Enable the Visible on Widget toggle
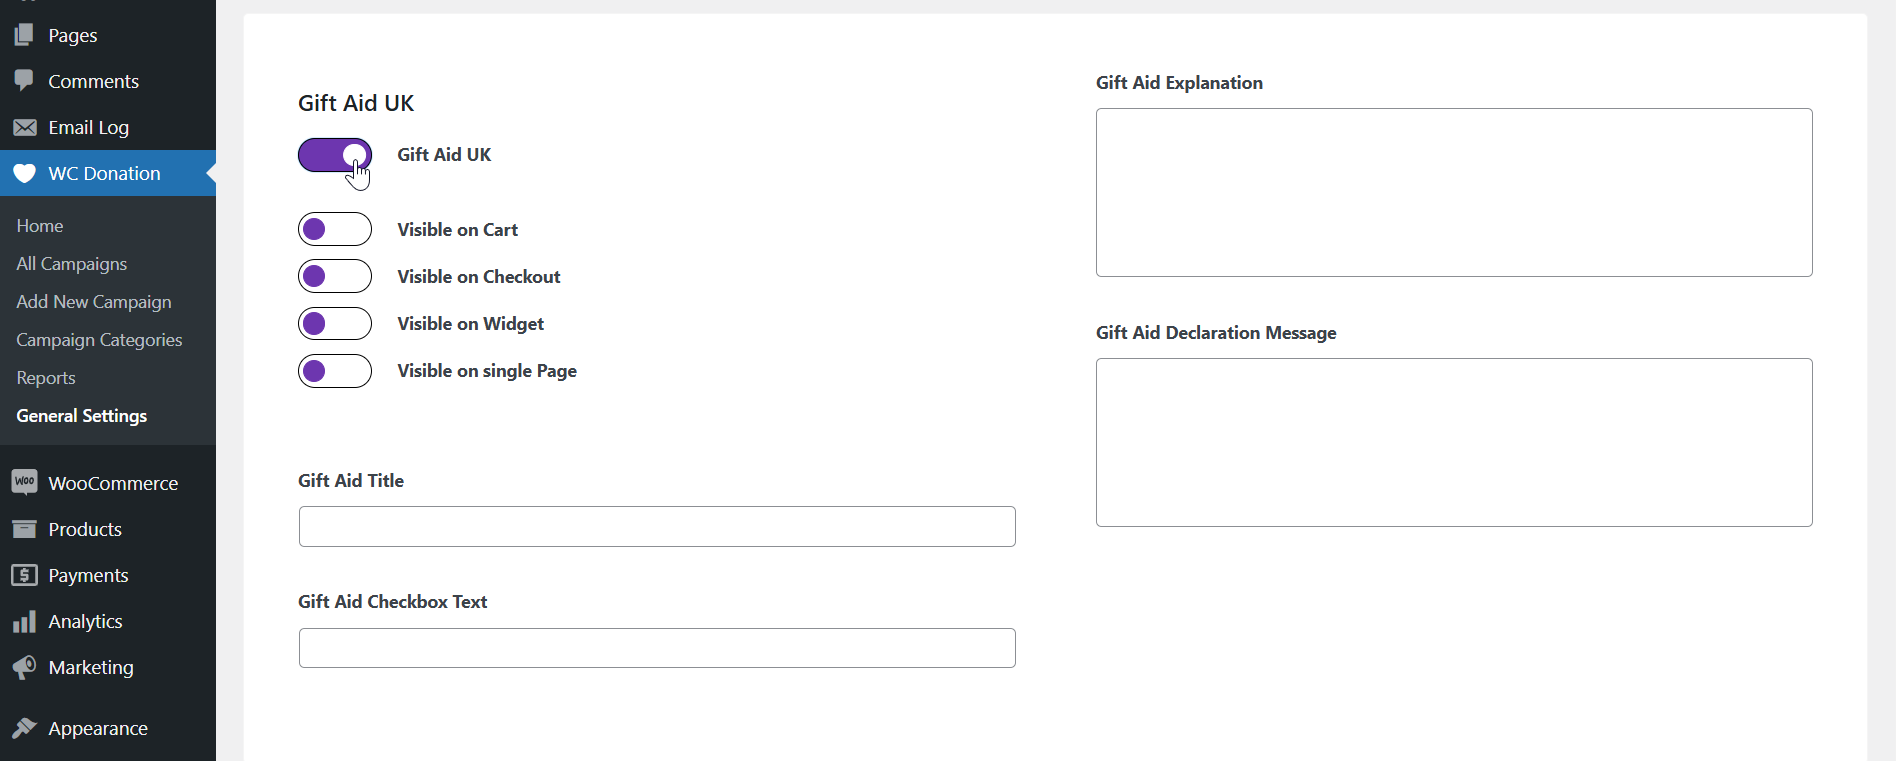This screenshot has height=761, width=1896. point(335,323)
